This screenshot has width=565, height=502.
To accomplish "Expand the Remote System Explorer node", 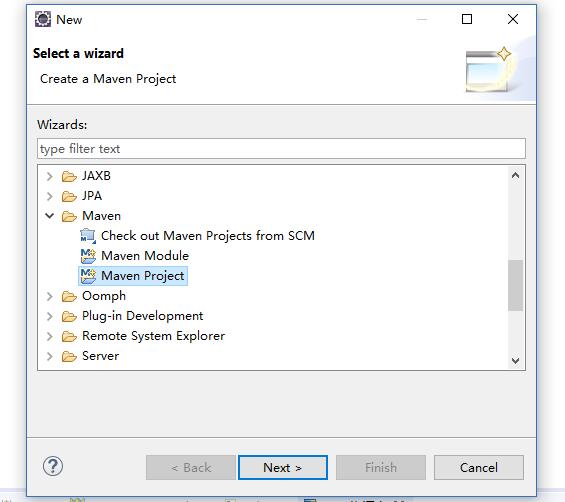I will 50,336.
